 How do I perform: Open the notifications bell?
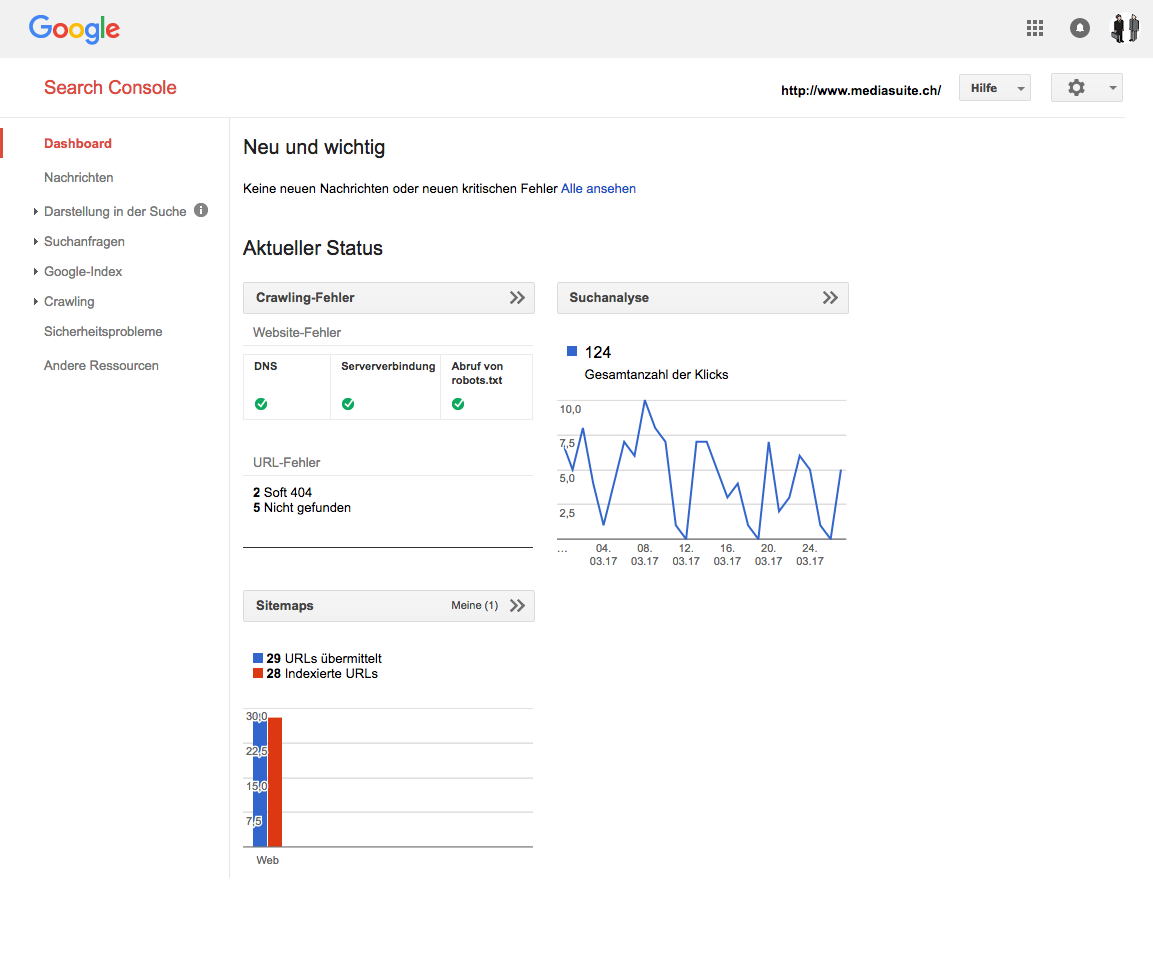tap(1079, 28)
